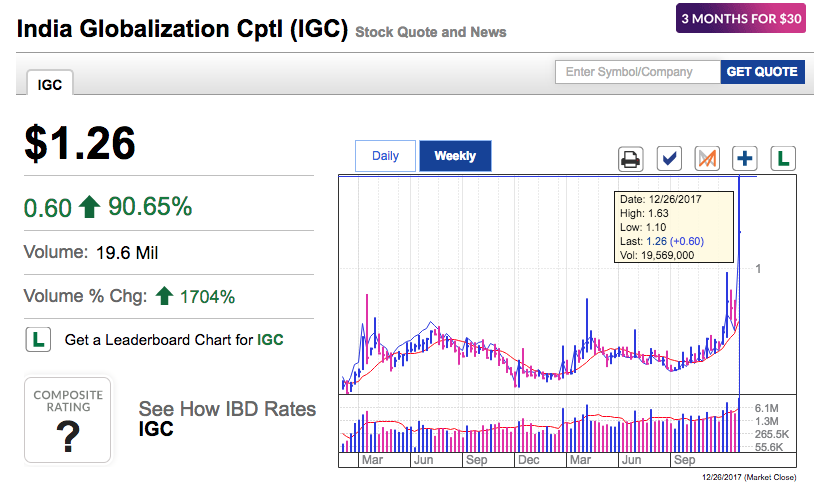Click the Sep label at the axis right end
The width and height of the screenshot is (814, 488).
pyautogui.click(x=684, y=460)
